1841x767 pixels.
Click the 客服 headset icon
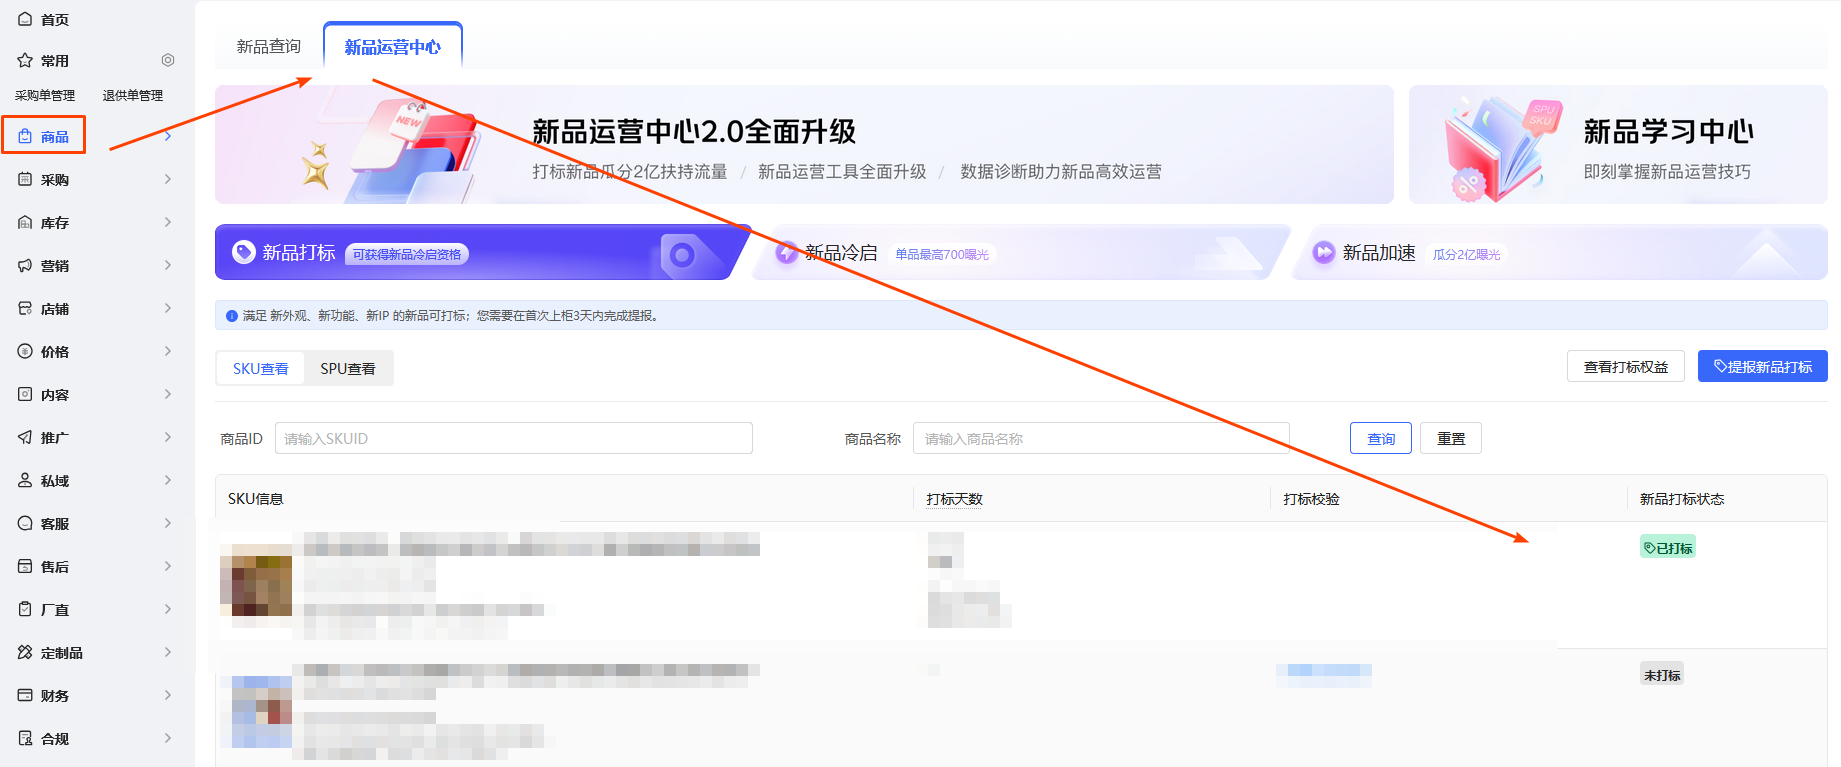[x=25, y=524]
